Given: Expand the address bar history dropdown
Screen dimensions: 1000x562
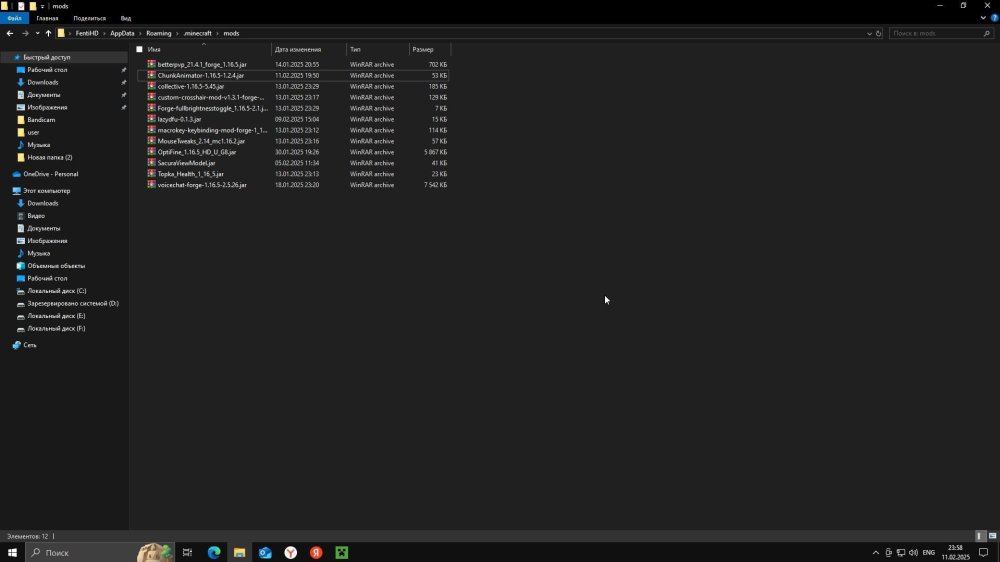Looking at the screenshot, I should (869, 33).
